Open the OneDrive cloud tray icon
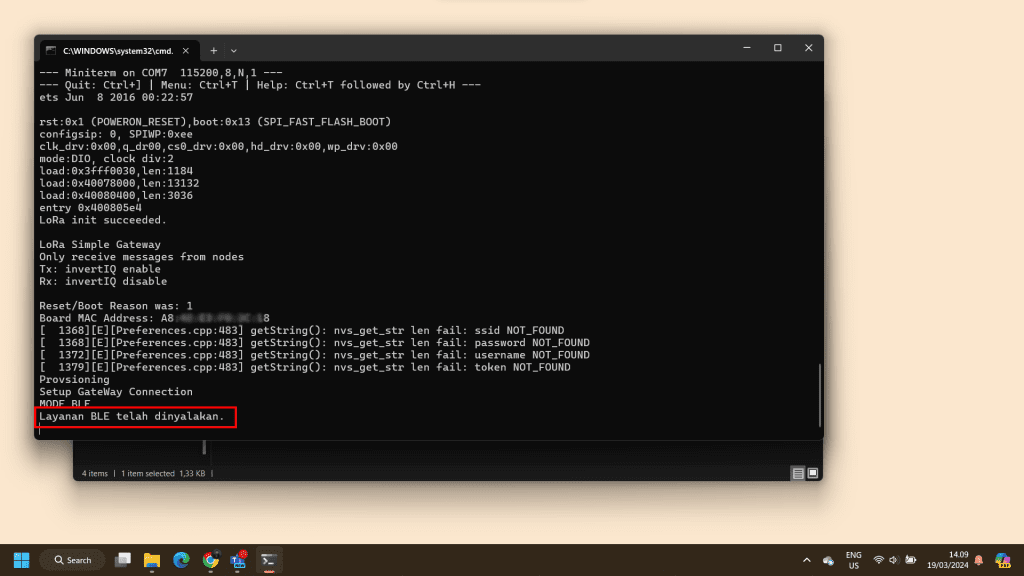This screenshot has height=576, width=1024. pyautogui.click(x=828, y=560)
